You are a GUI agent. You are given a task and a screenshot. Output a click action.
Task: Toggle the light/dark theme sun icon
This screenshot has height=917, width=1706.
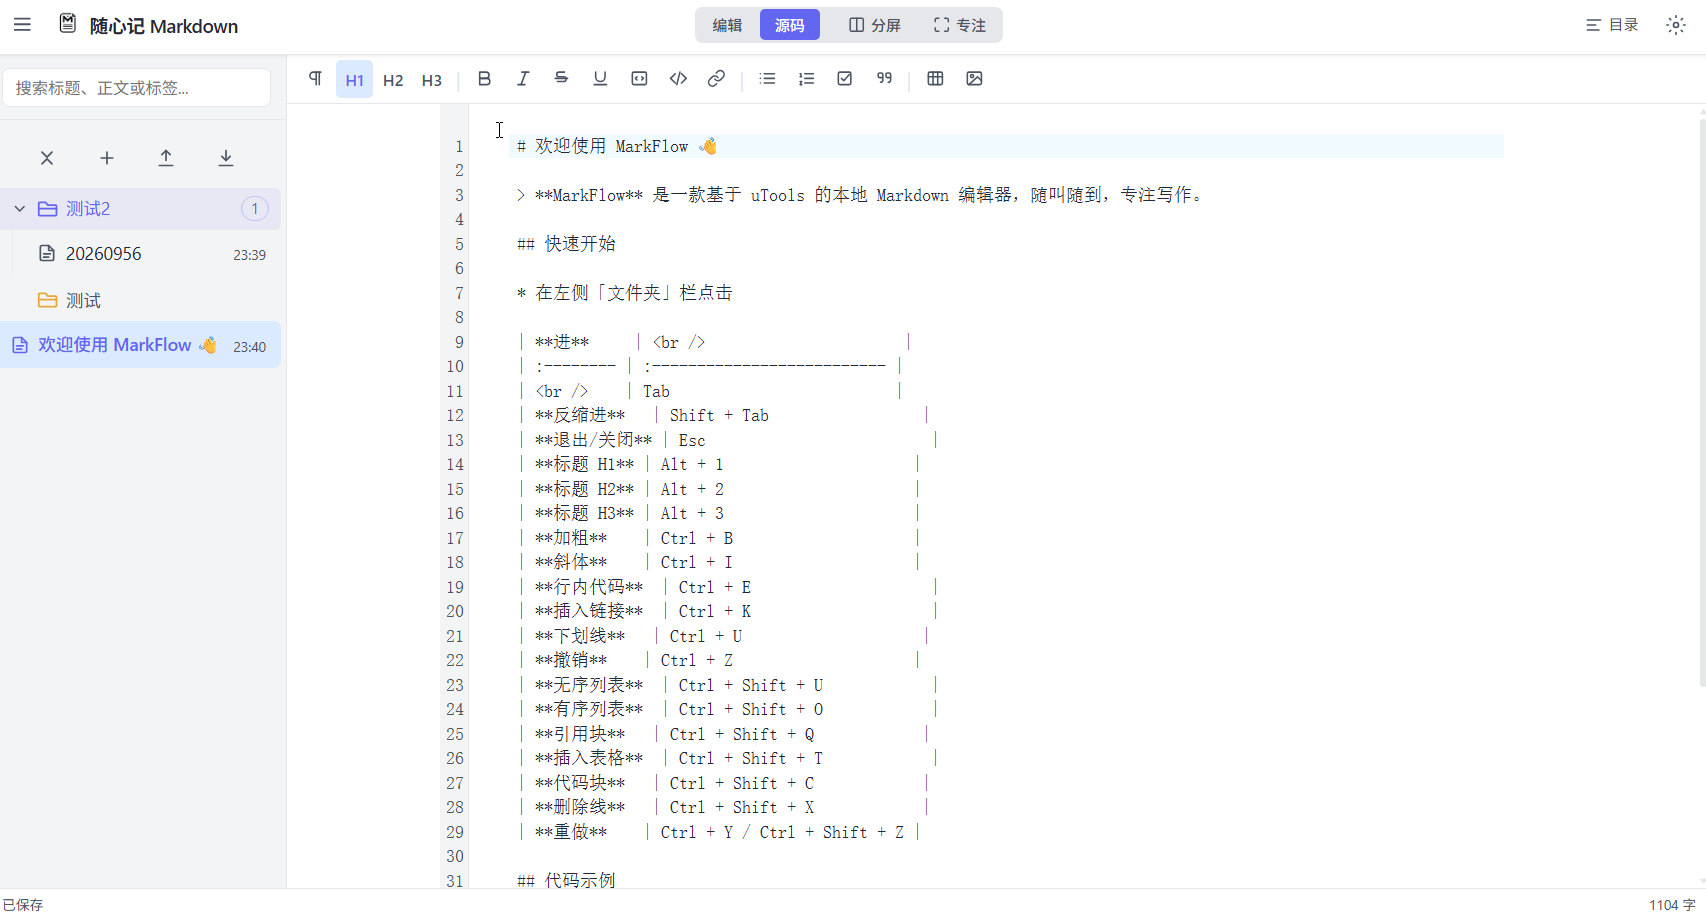point(1676,25)
